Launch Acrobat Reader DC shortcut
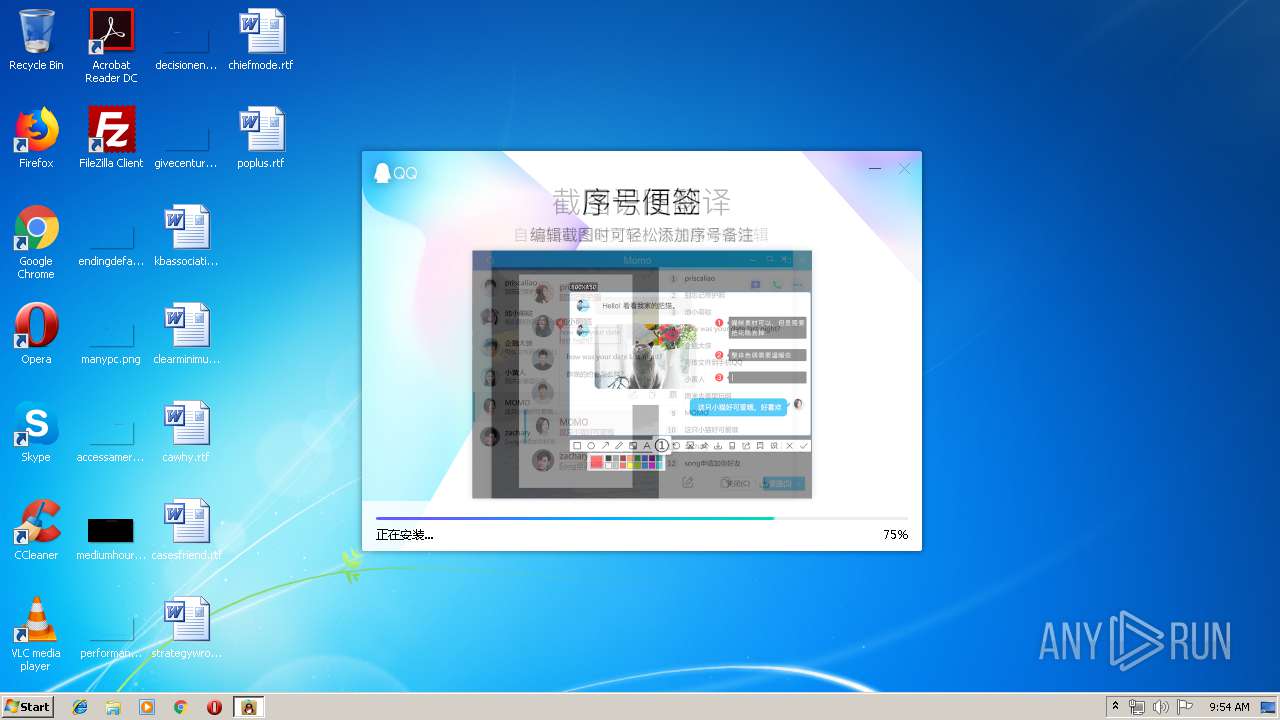Image resolution: width=1280 pixels, height=720 pixels. [x=111, y=46]
